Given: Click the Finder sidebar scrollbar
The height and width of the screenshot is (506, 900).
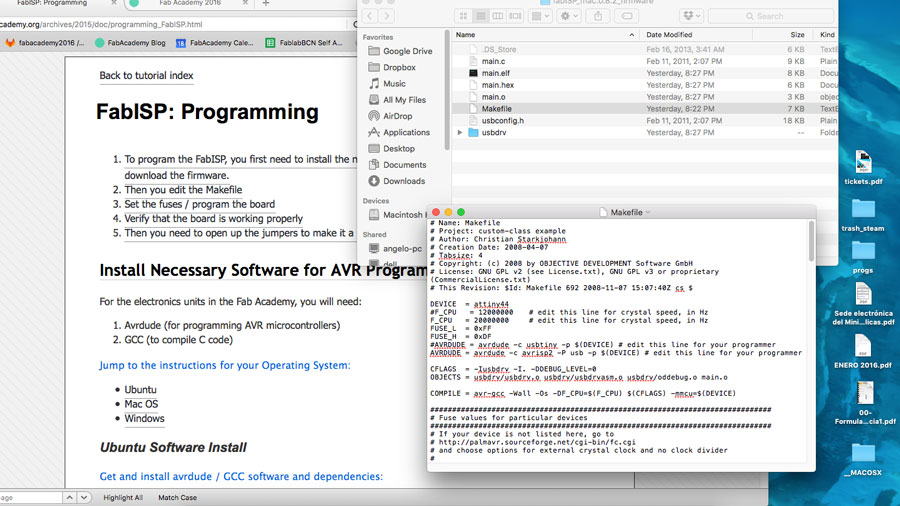Looking at the screenshot, I should (x=447, y=92).
